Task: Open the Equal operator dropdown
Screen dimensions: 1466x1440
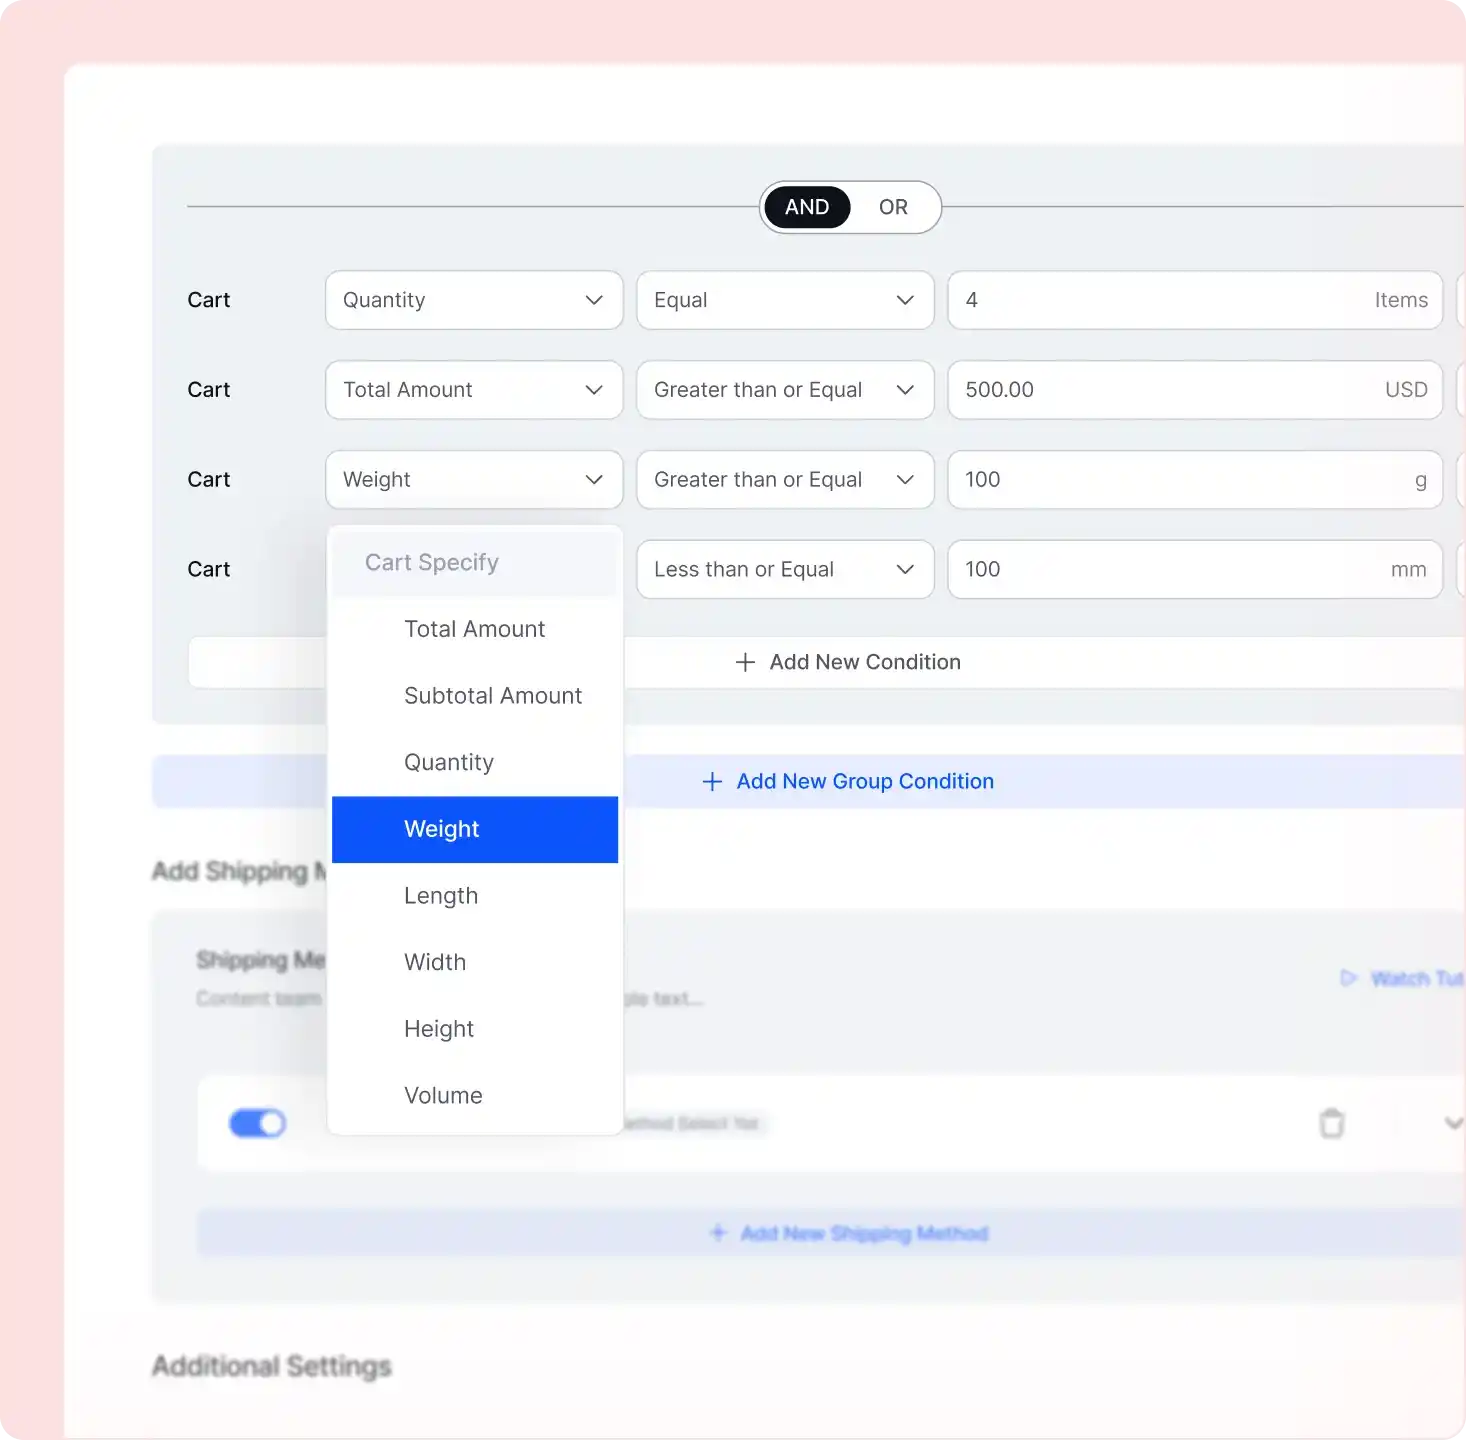Action: [x=785, y=300]
